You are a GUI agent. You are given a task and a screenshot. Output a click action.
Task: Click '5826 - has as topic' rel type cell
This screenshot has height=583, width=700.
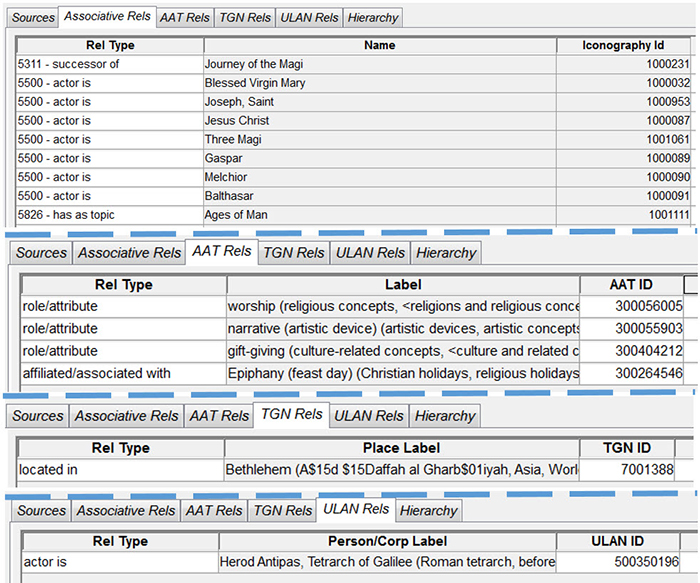[x=110, y=215]
